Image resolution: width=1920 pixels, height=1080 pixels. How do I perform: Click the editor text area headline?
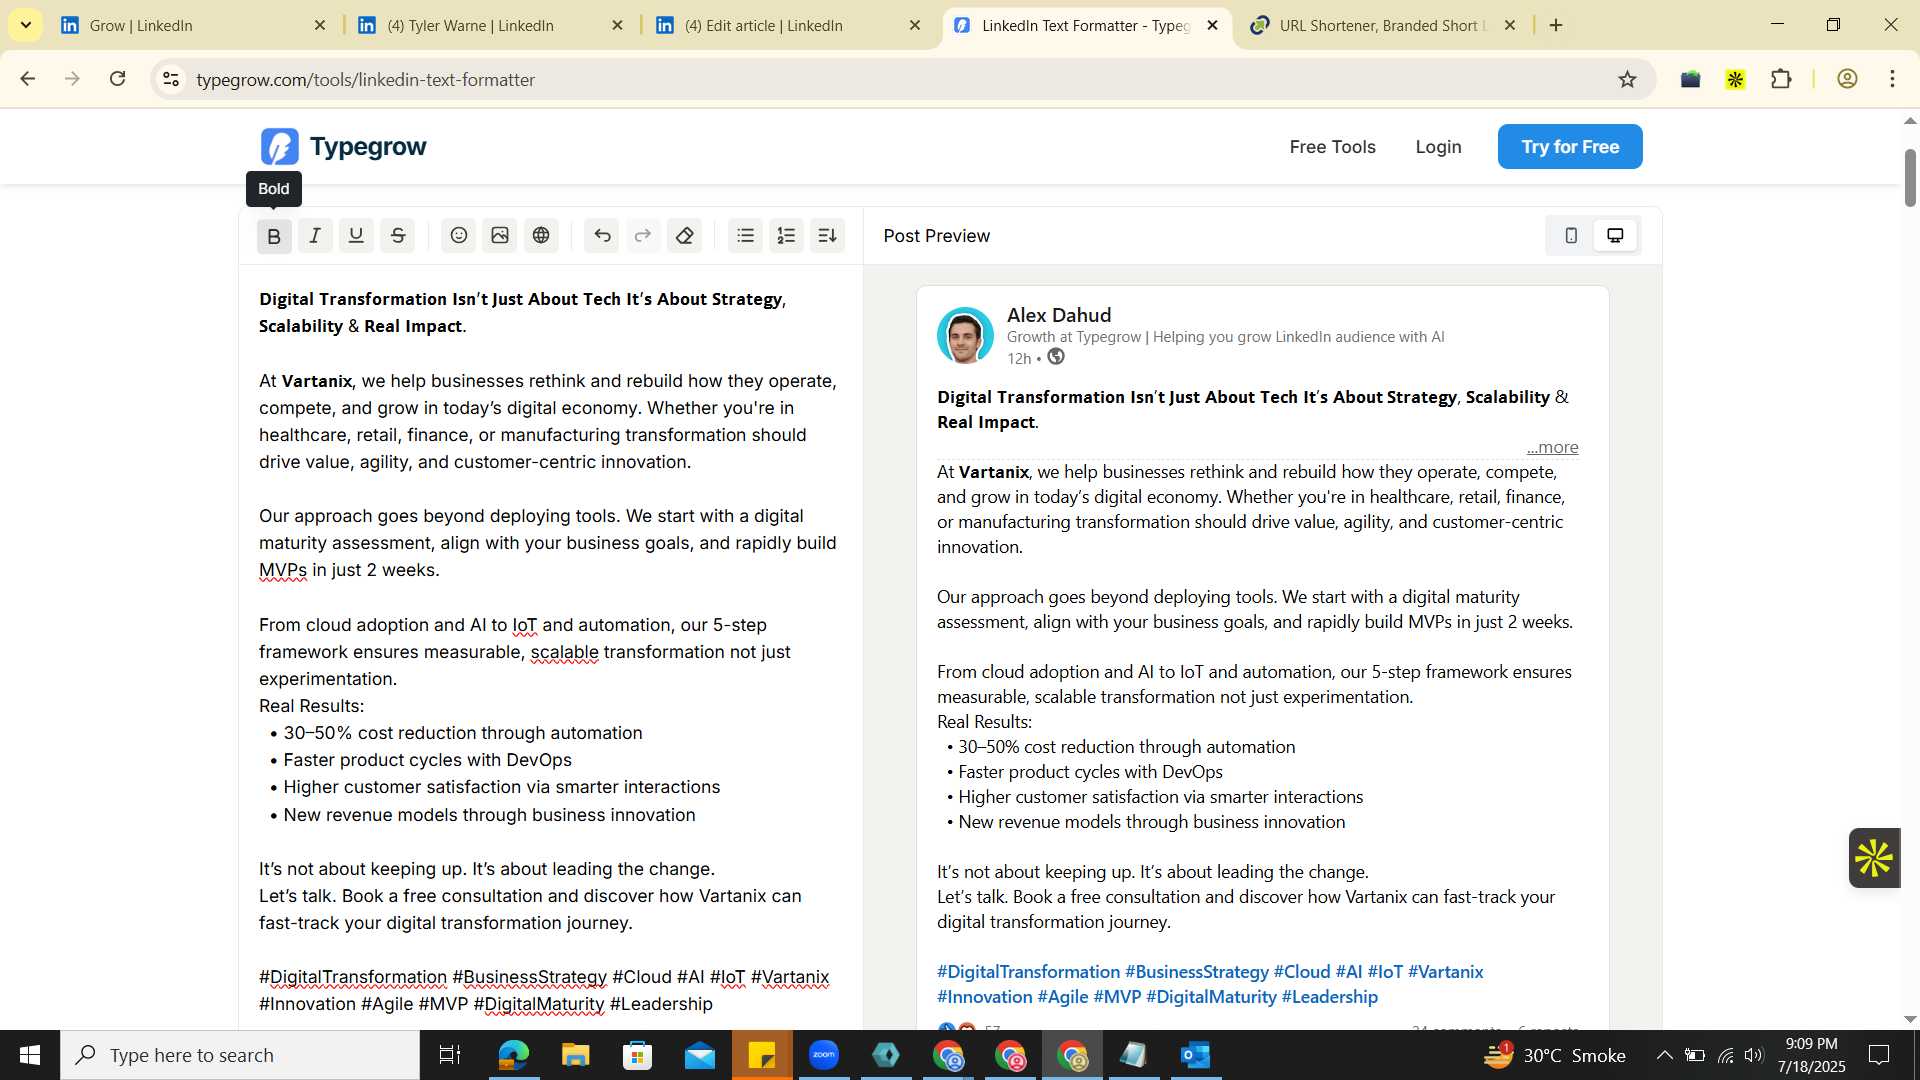coord(522,312)
